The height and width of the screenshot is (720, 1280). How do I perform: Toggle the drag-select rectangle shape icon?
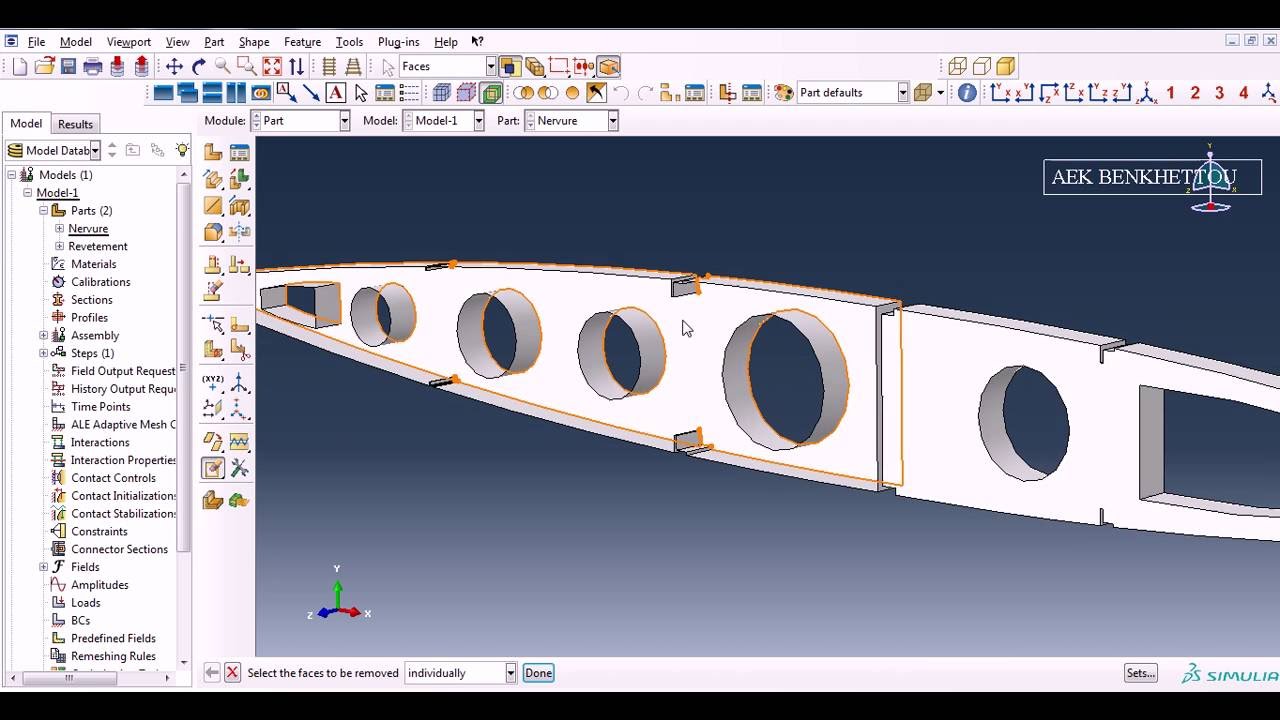[558, 66]
